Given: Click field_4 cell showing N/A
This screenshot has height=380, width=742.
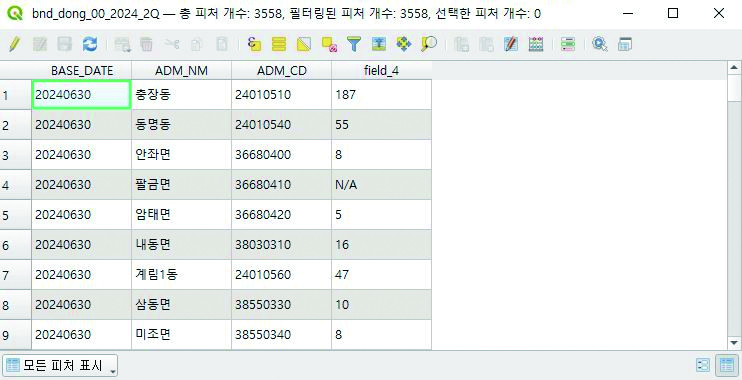Looking at the screenshot, I should tap(381, 185).
